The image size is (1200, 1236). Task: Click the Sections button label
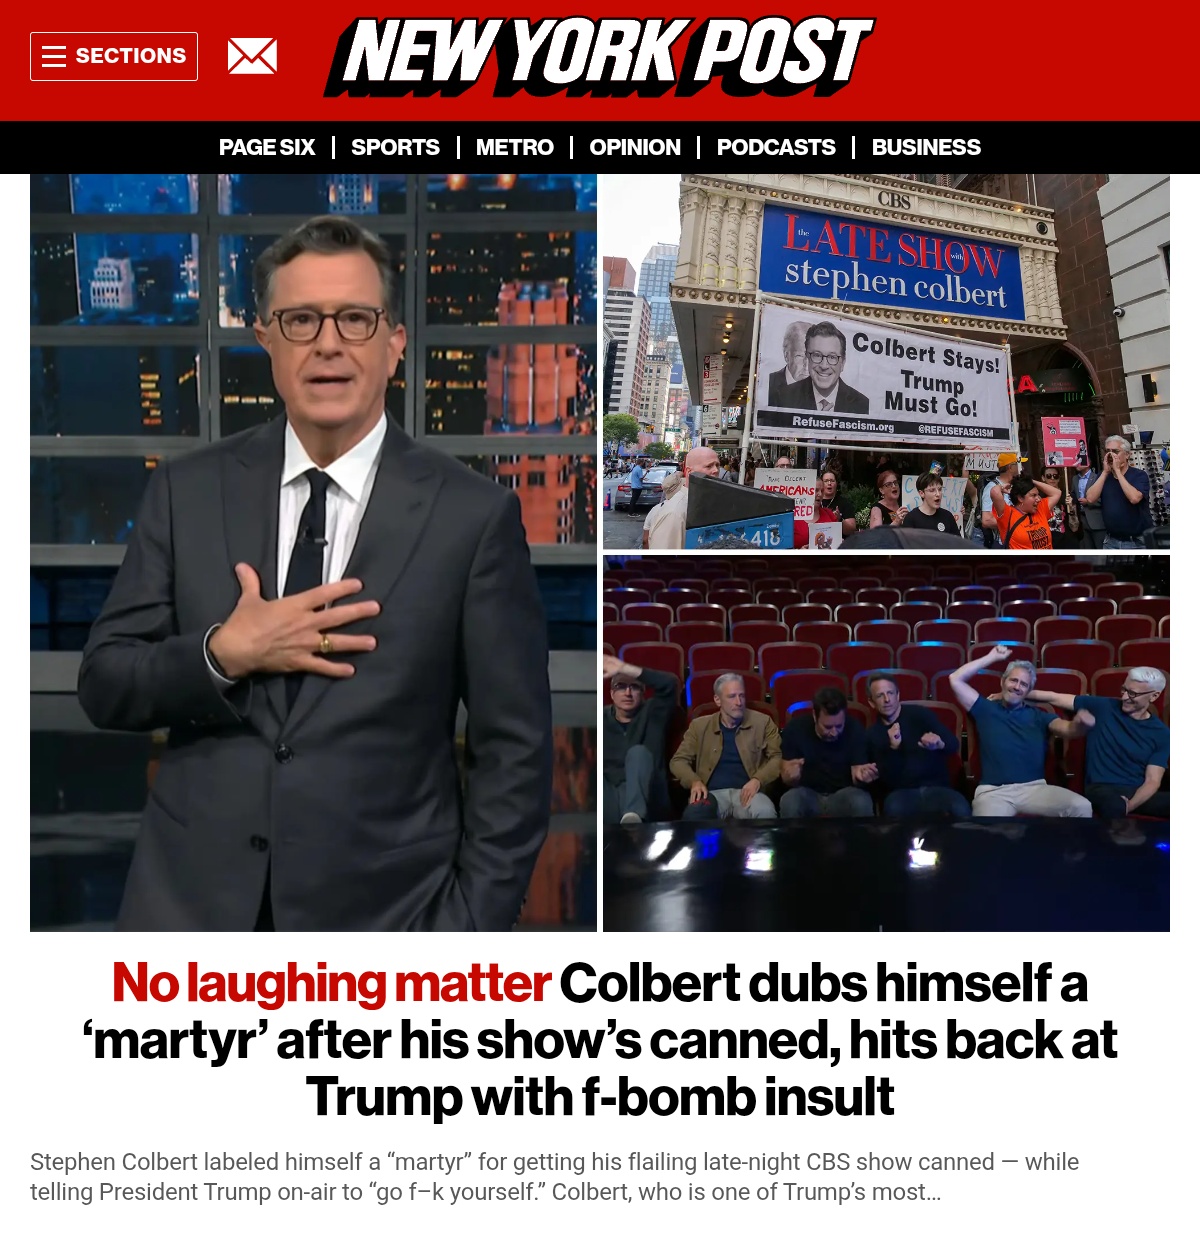[131, 56]
